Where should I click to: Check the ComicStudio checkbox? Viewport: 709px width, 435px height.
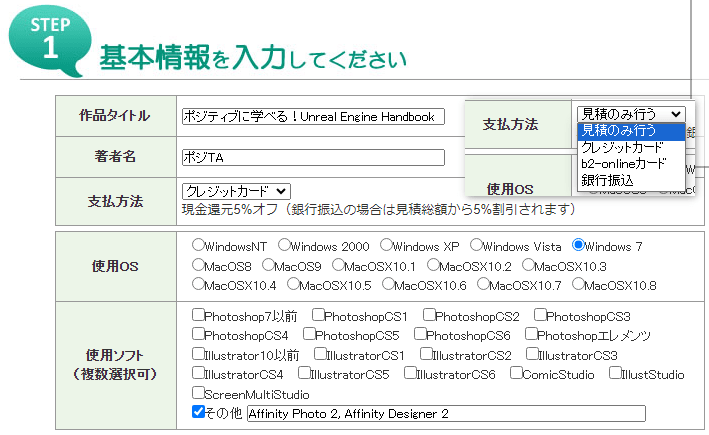point(516,373)
